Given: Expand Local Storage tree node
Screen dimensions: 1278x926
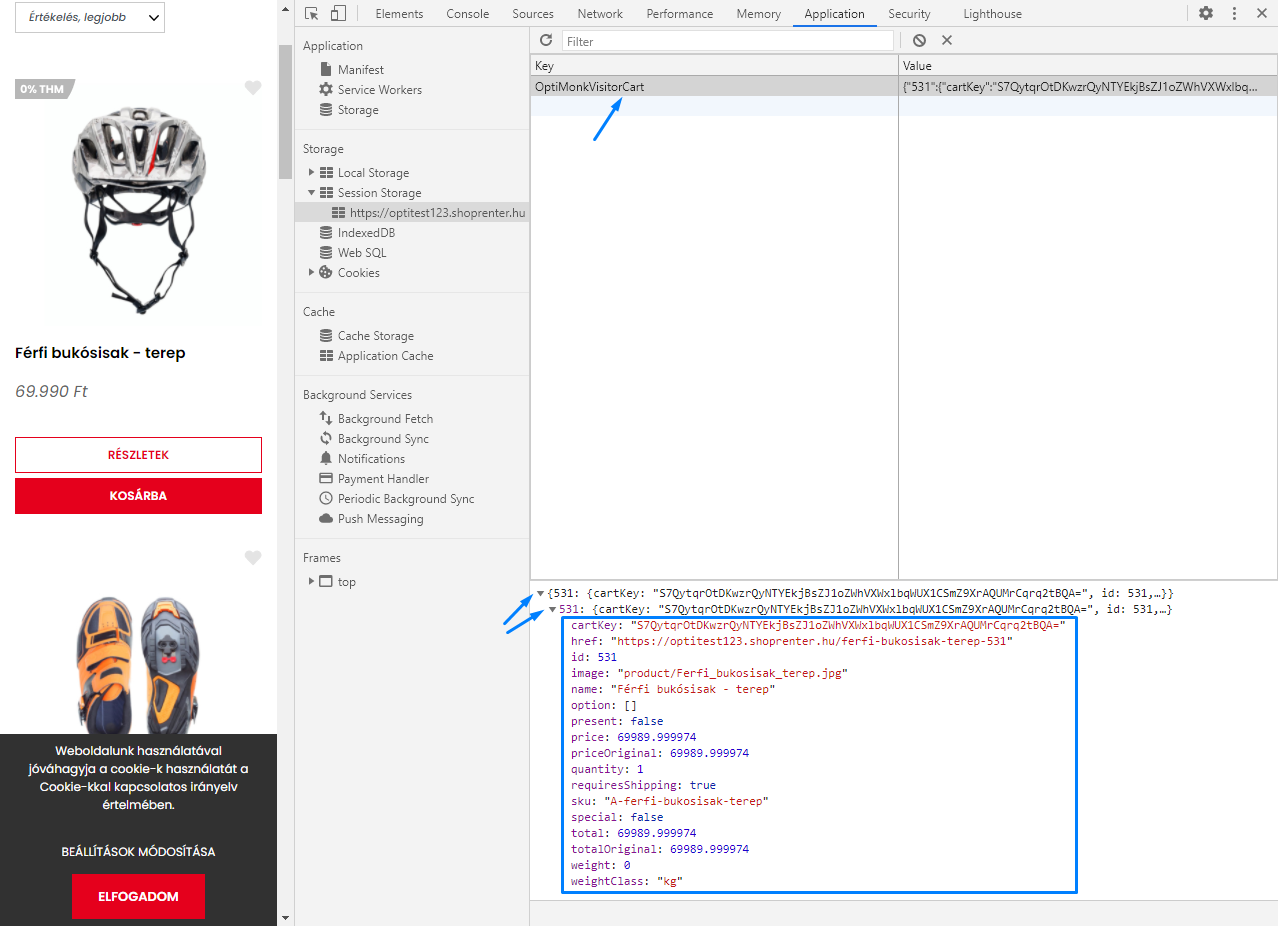Looking at the screenshot, I should click(312, 173).
